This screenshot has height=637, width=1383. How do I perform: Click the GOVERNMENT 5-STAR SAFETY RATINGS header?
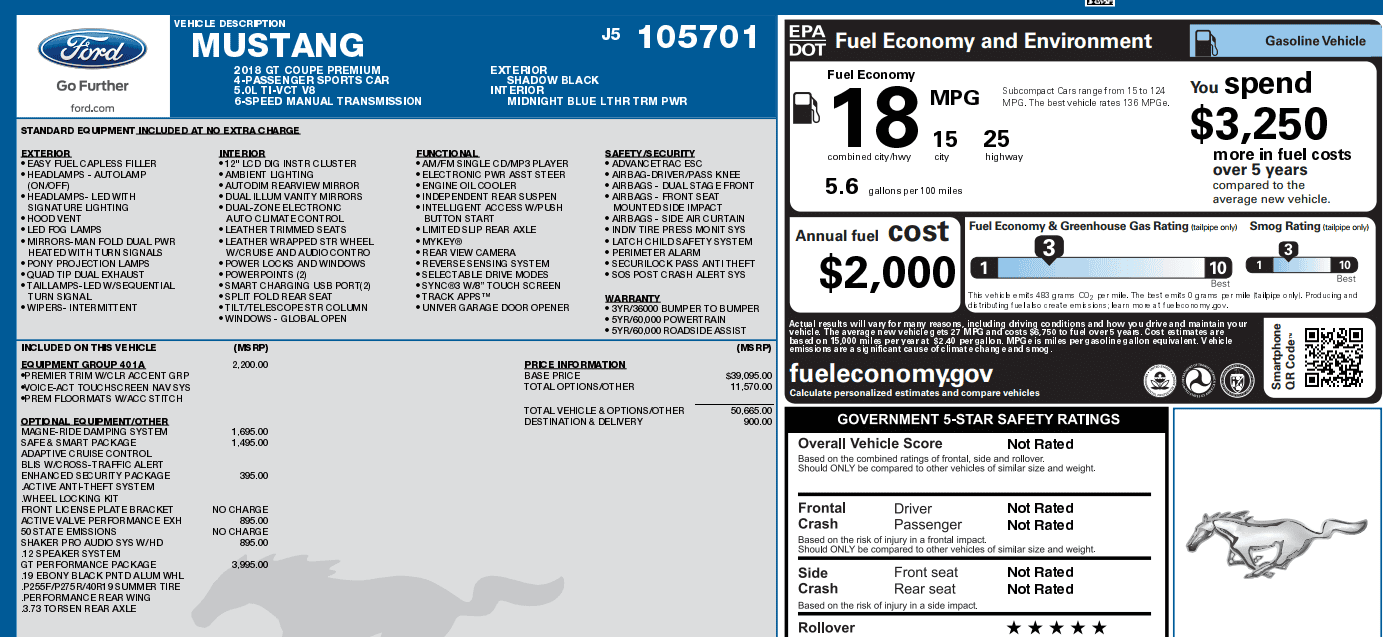pos(978,419)
